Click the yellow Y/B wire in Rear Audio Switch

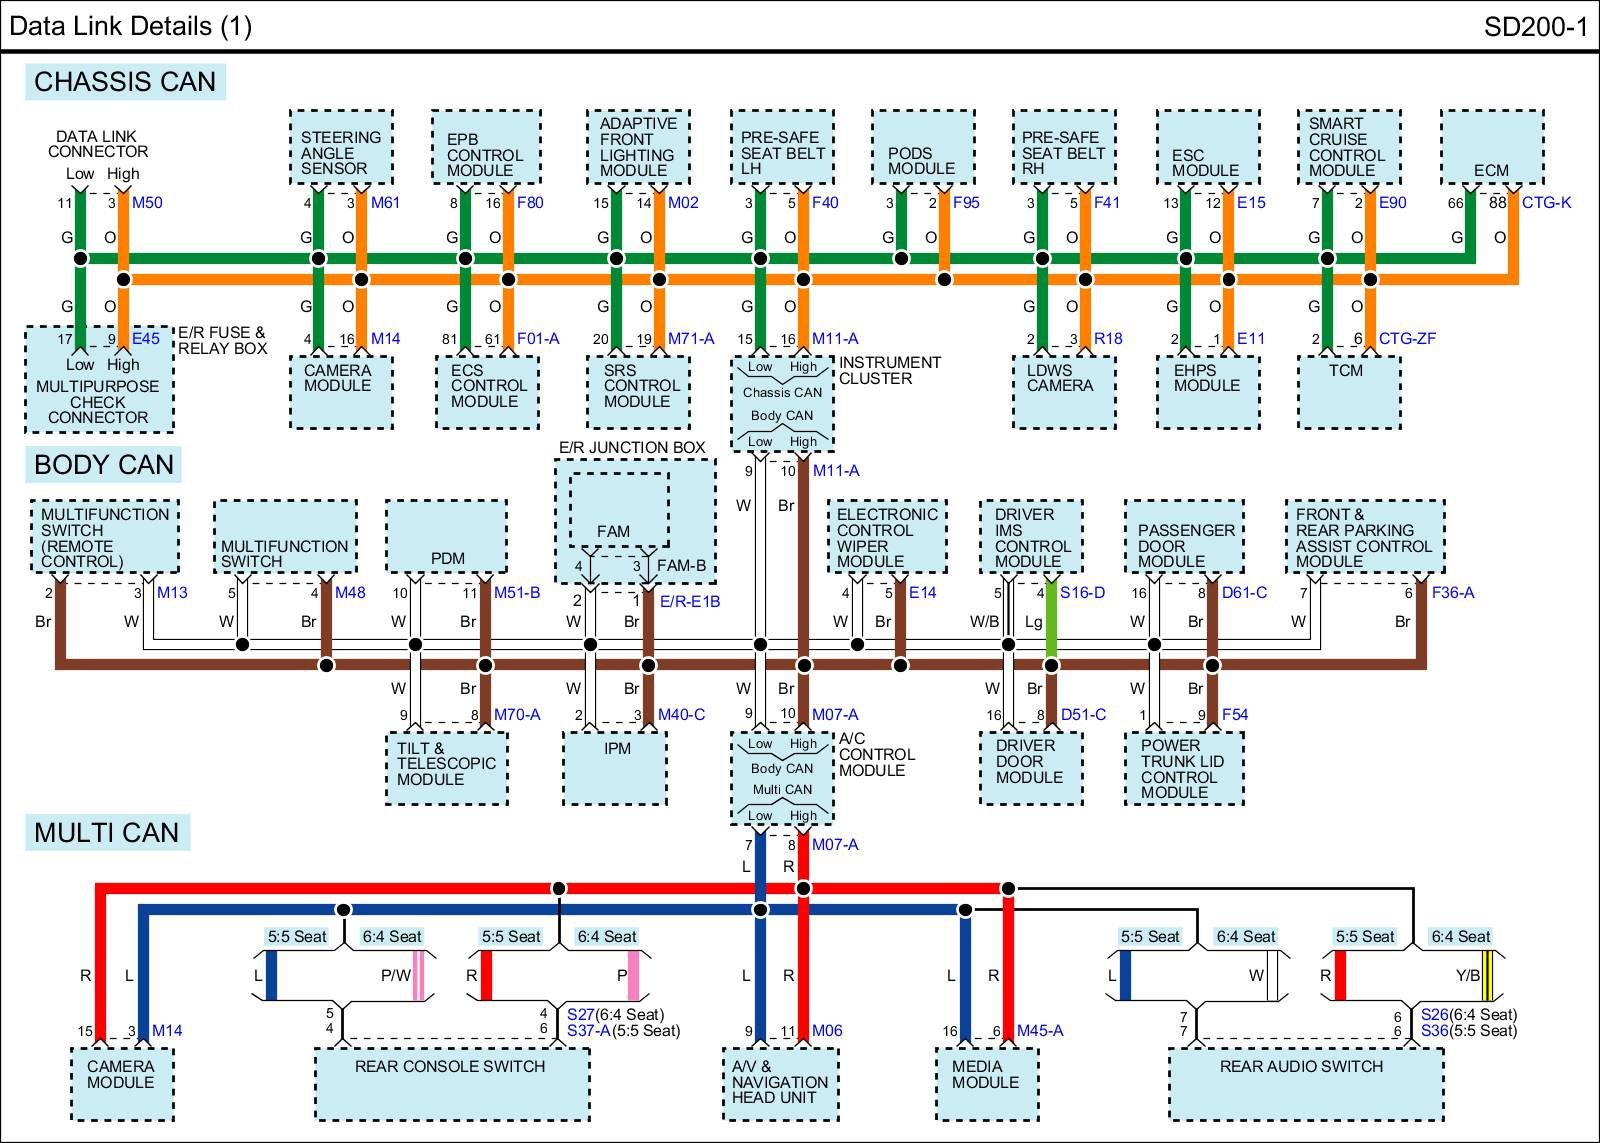tap(1489, 976)
